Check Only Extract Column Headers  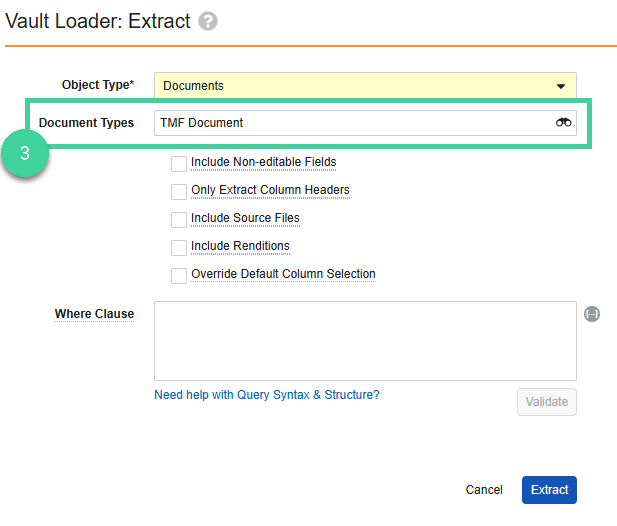pos(179,192)
